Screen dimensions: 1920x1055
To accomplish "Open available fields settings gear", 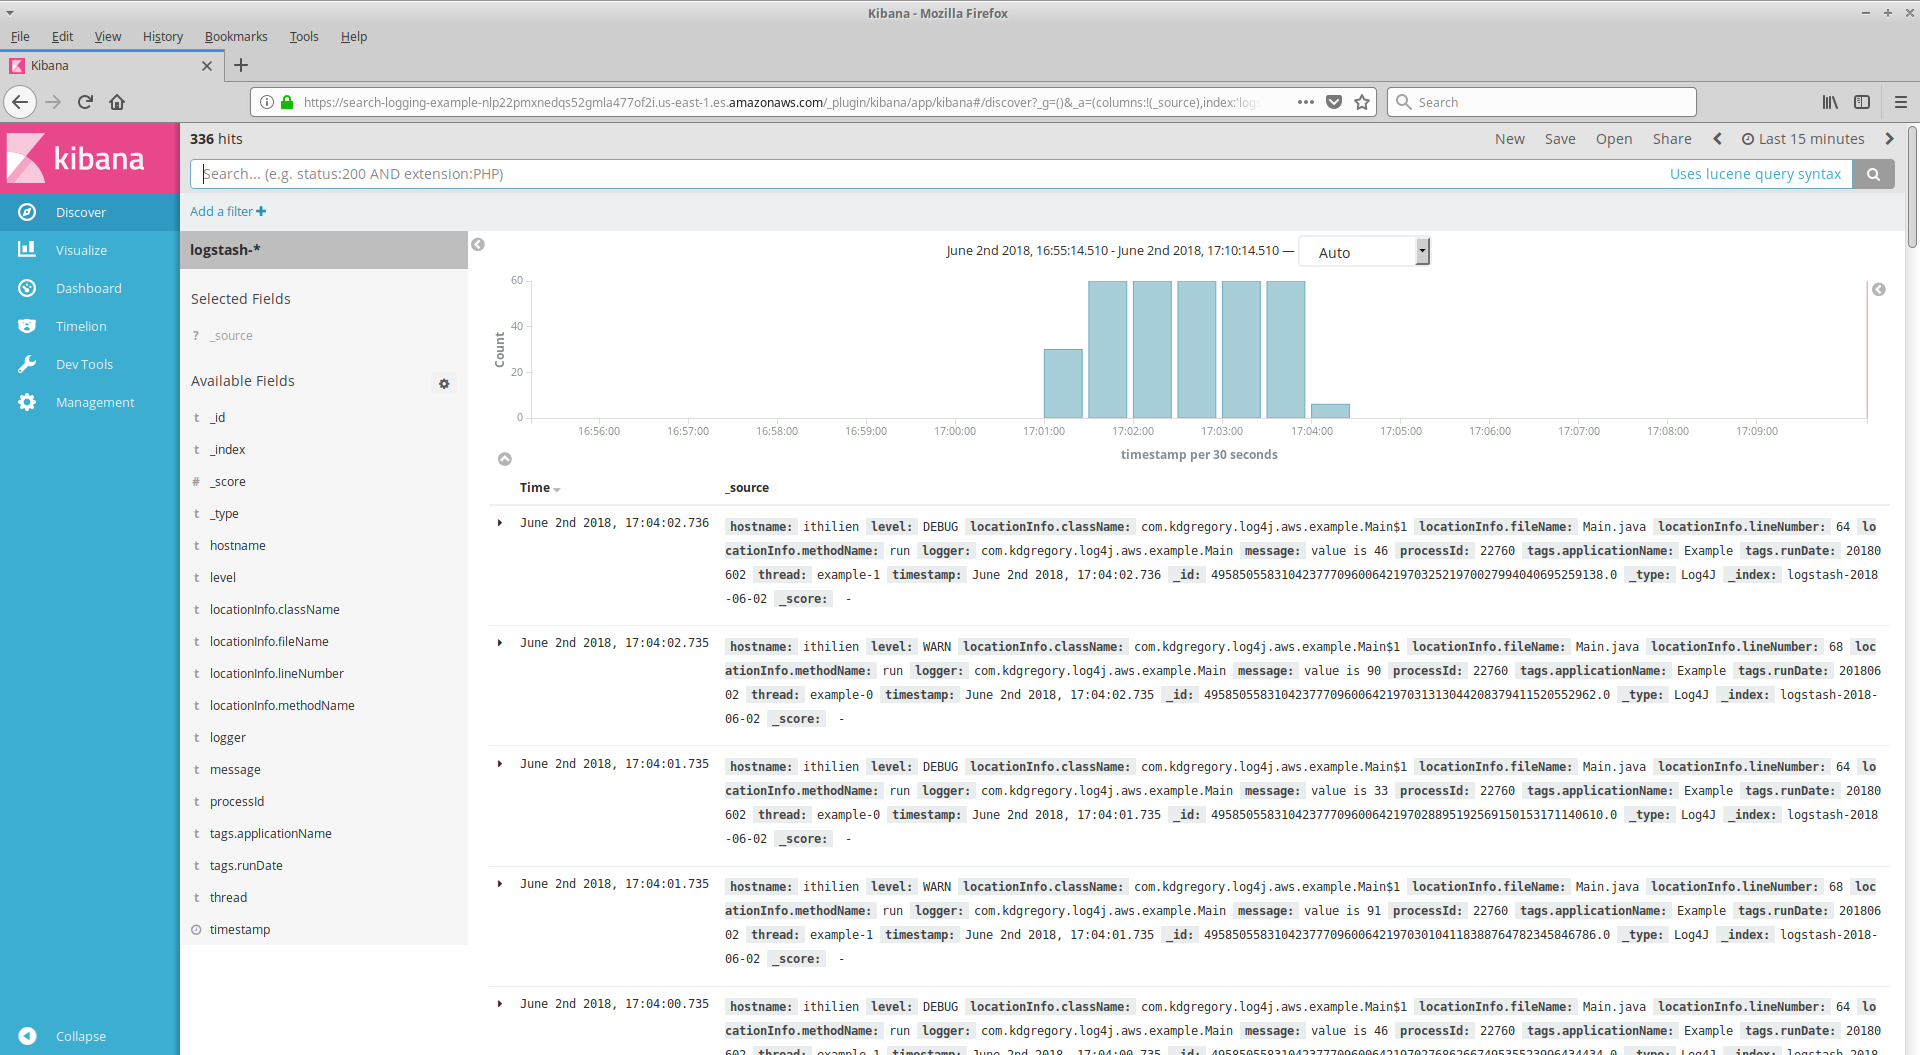I will pos(444,383).
